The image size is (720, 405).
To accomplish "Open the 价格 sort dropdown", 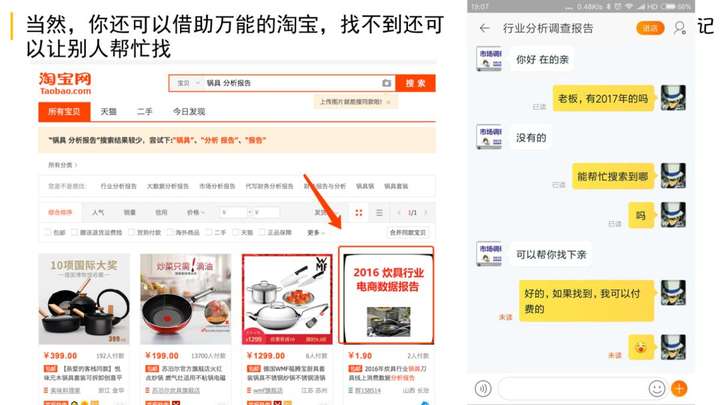I will (195, 213).
